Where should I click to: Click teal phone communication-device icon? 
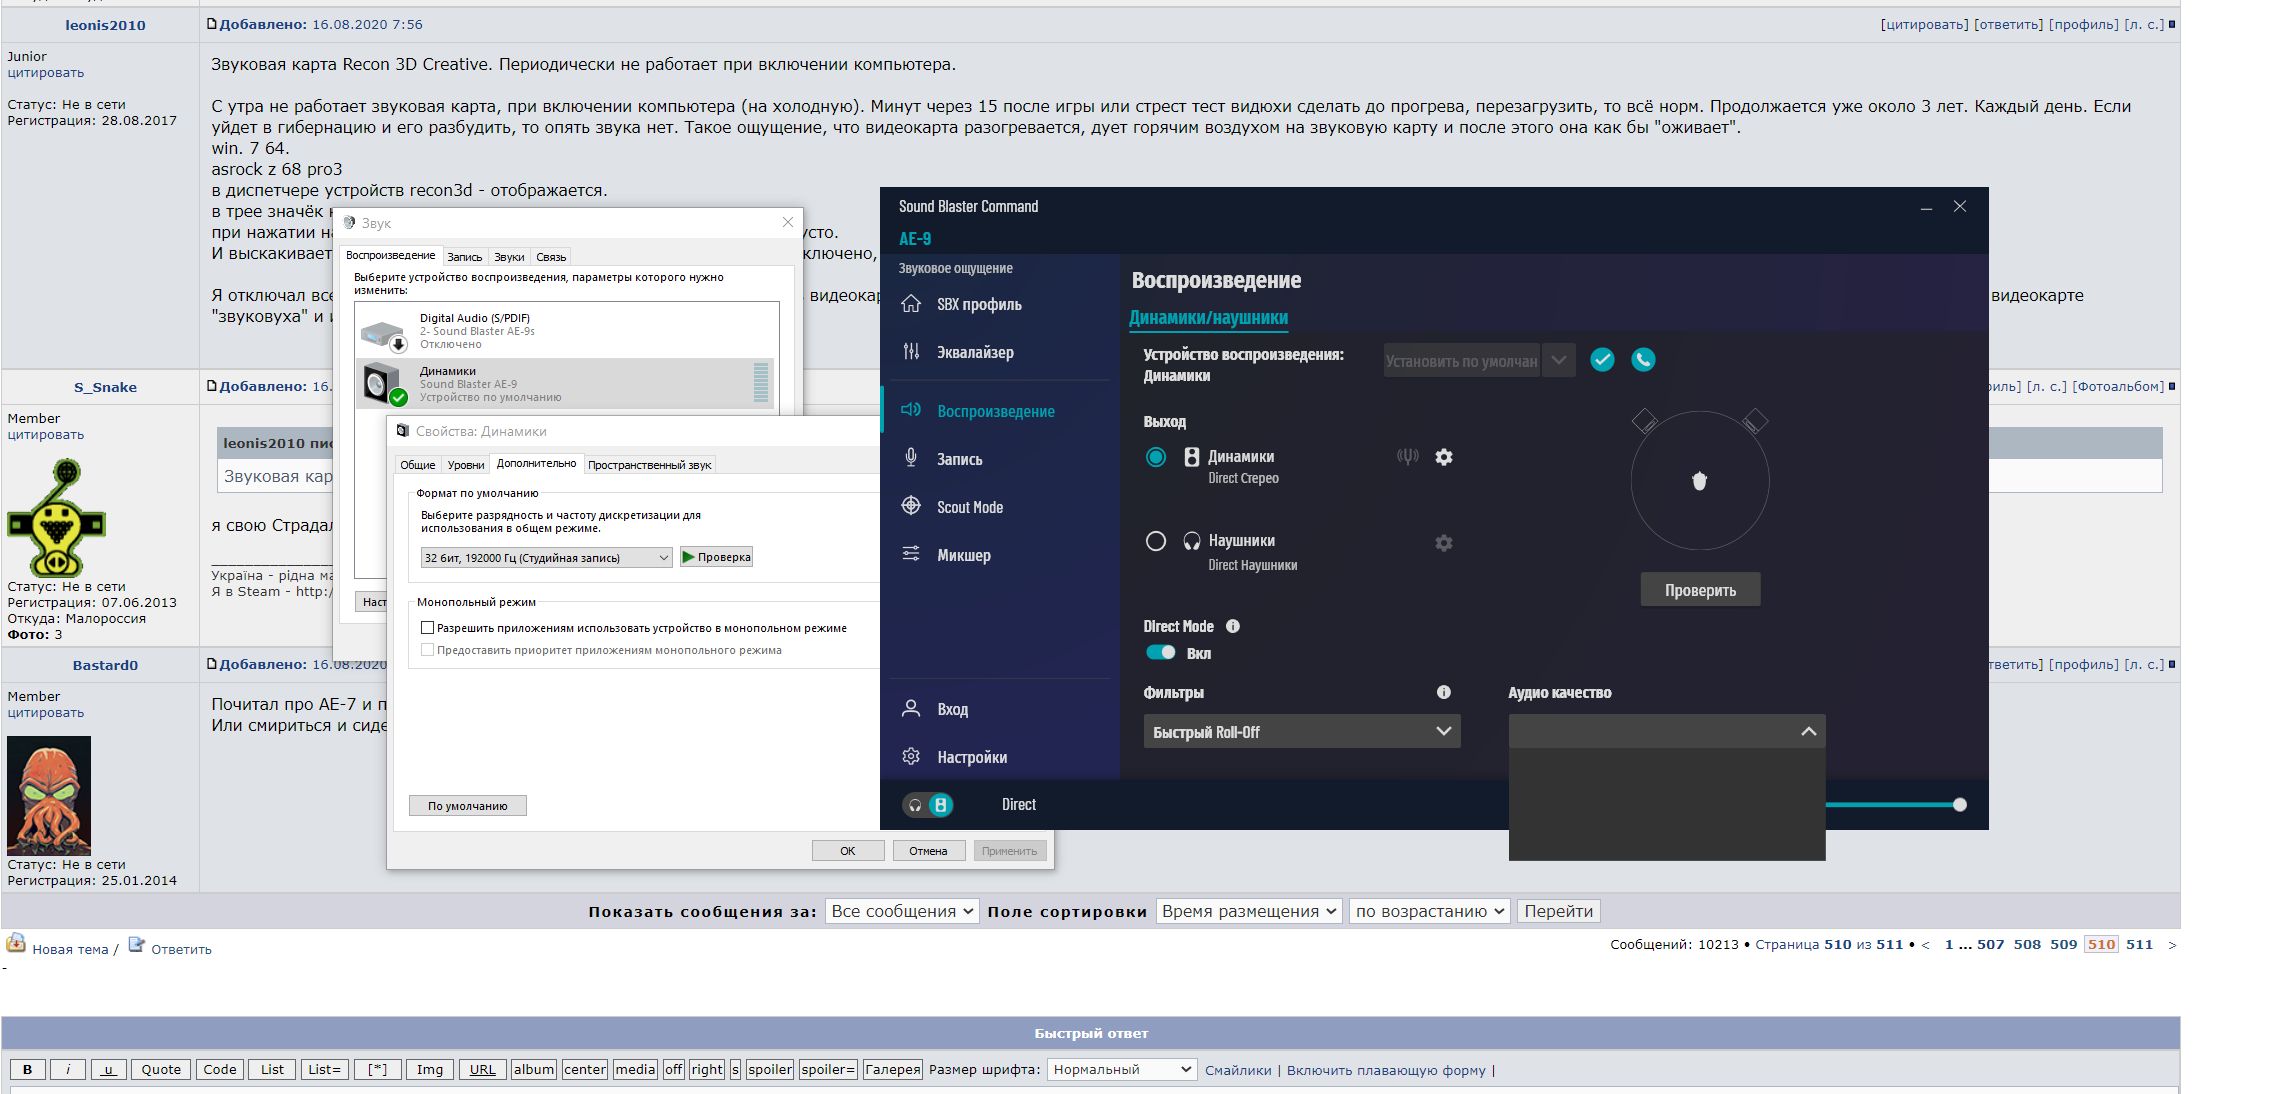pyautogui.click(x=1643, y=360)
